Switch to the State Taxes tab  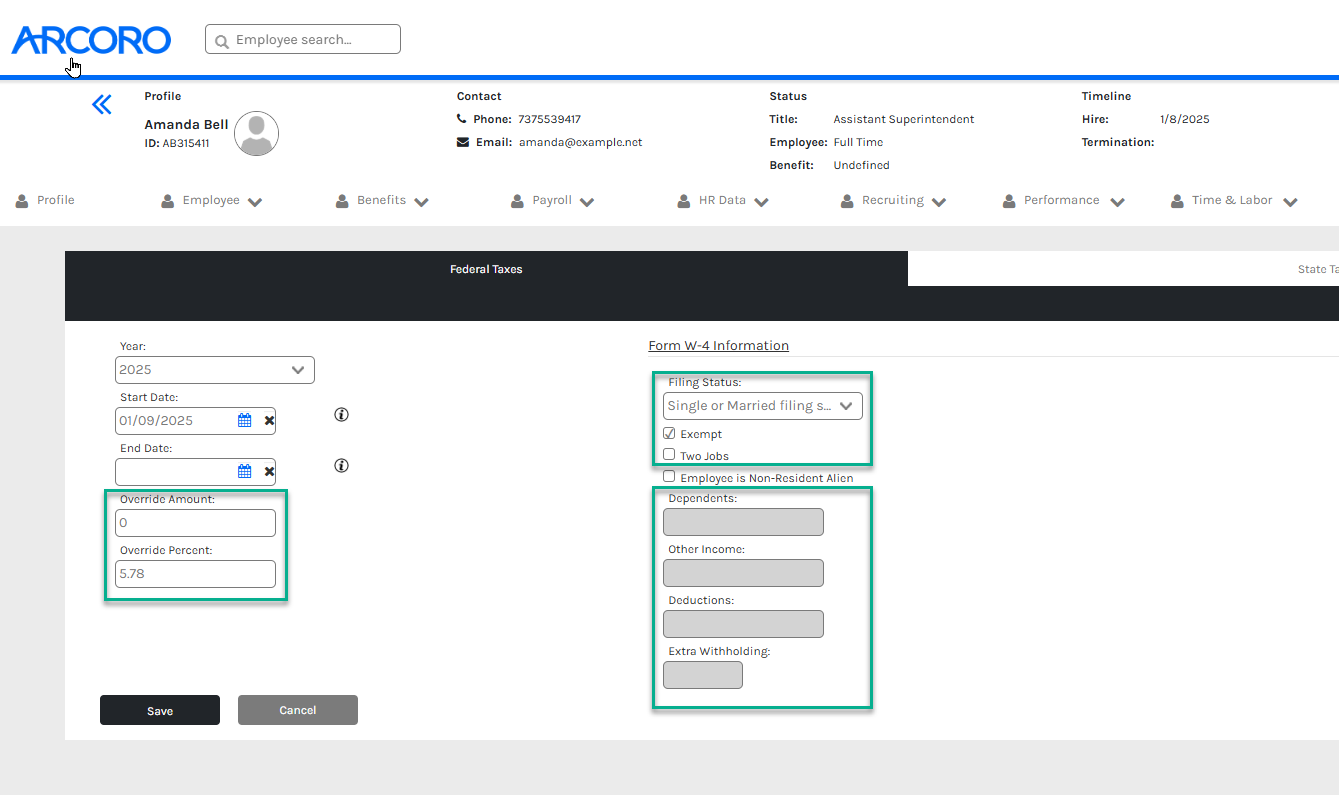(x=1123, y=269)
